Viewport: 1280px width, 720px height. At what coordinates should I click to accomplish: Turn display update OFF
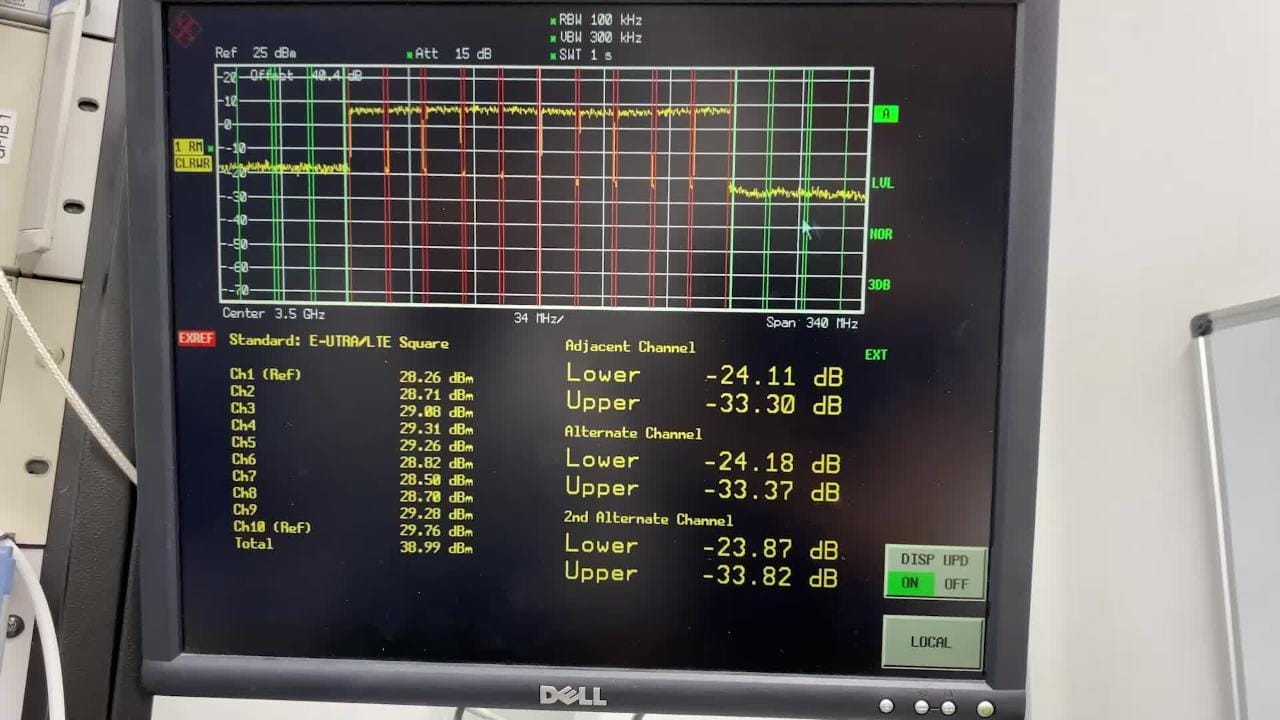pos(957,584)
